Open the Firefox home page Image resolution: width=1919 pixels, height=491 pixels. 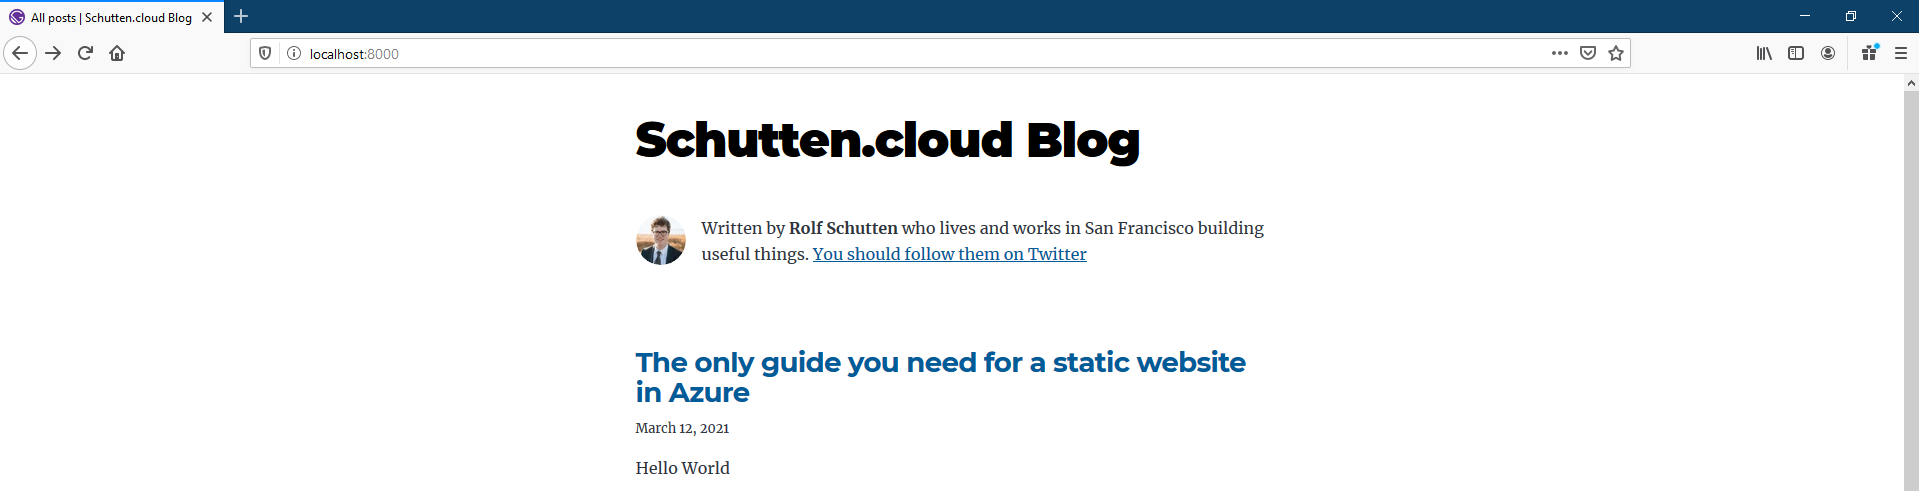click(117, 53)
